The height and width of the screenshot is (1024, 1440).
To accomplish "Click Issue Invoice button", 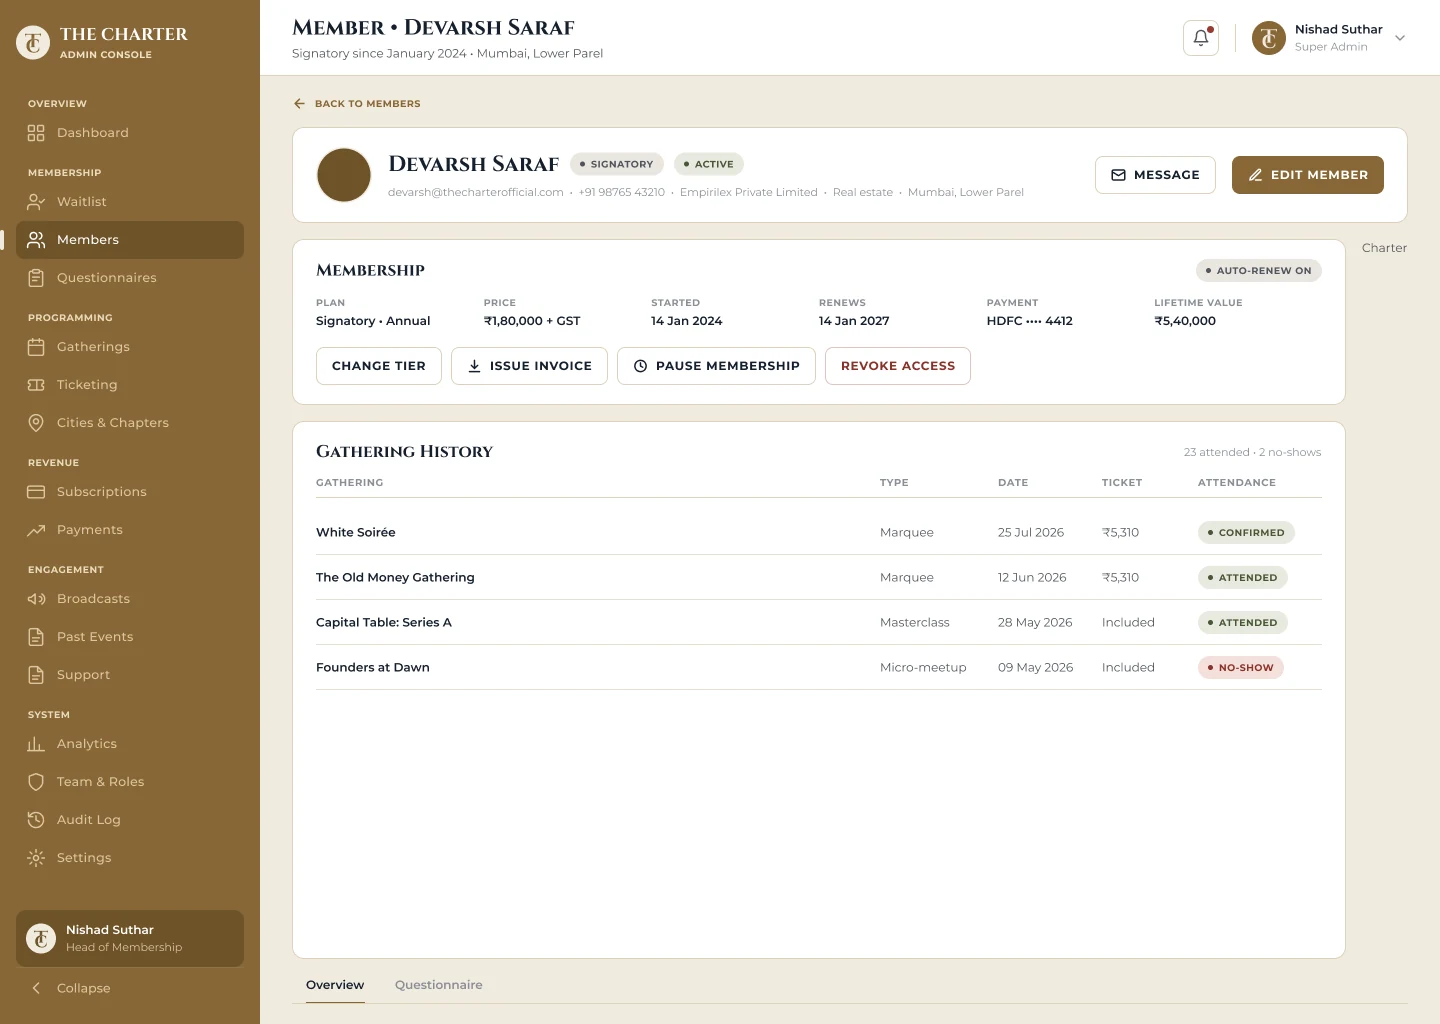I will pos(529,366).
